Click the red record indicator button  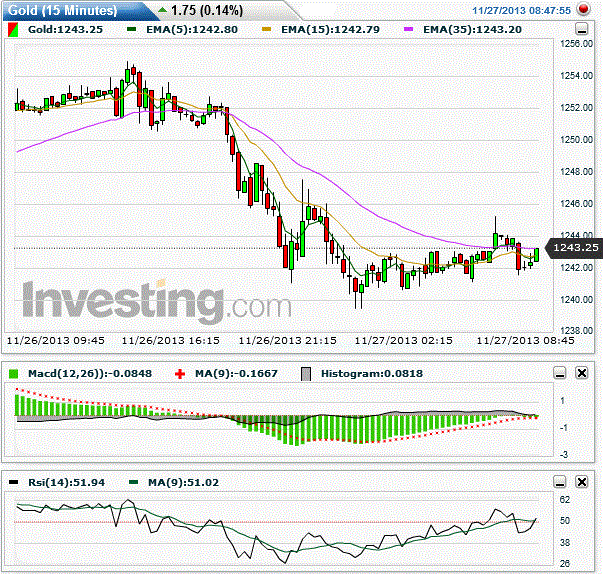[x=583, y=9]
